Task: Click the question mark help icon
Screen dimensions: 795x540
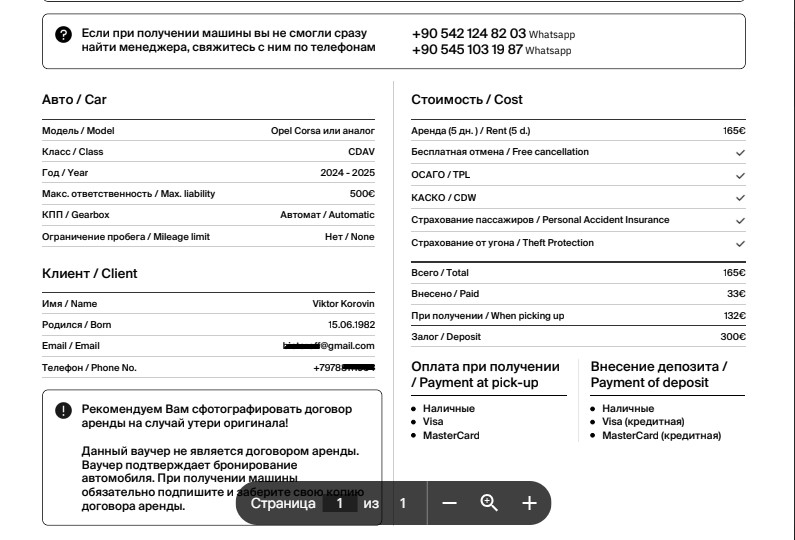Action: pos(63,35)
